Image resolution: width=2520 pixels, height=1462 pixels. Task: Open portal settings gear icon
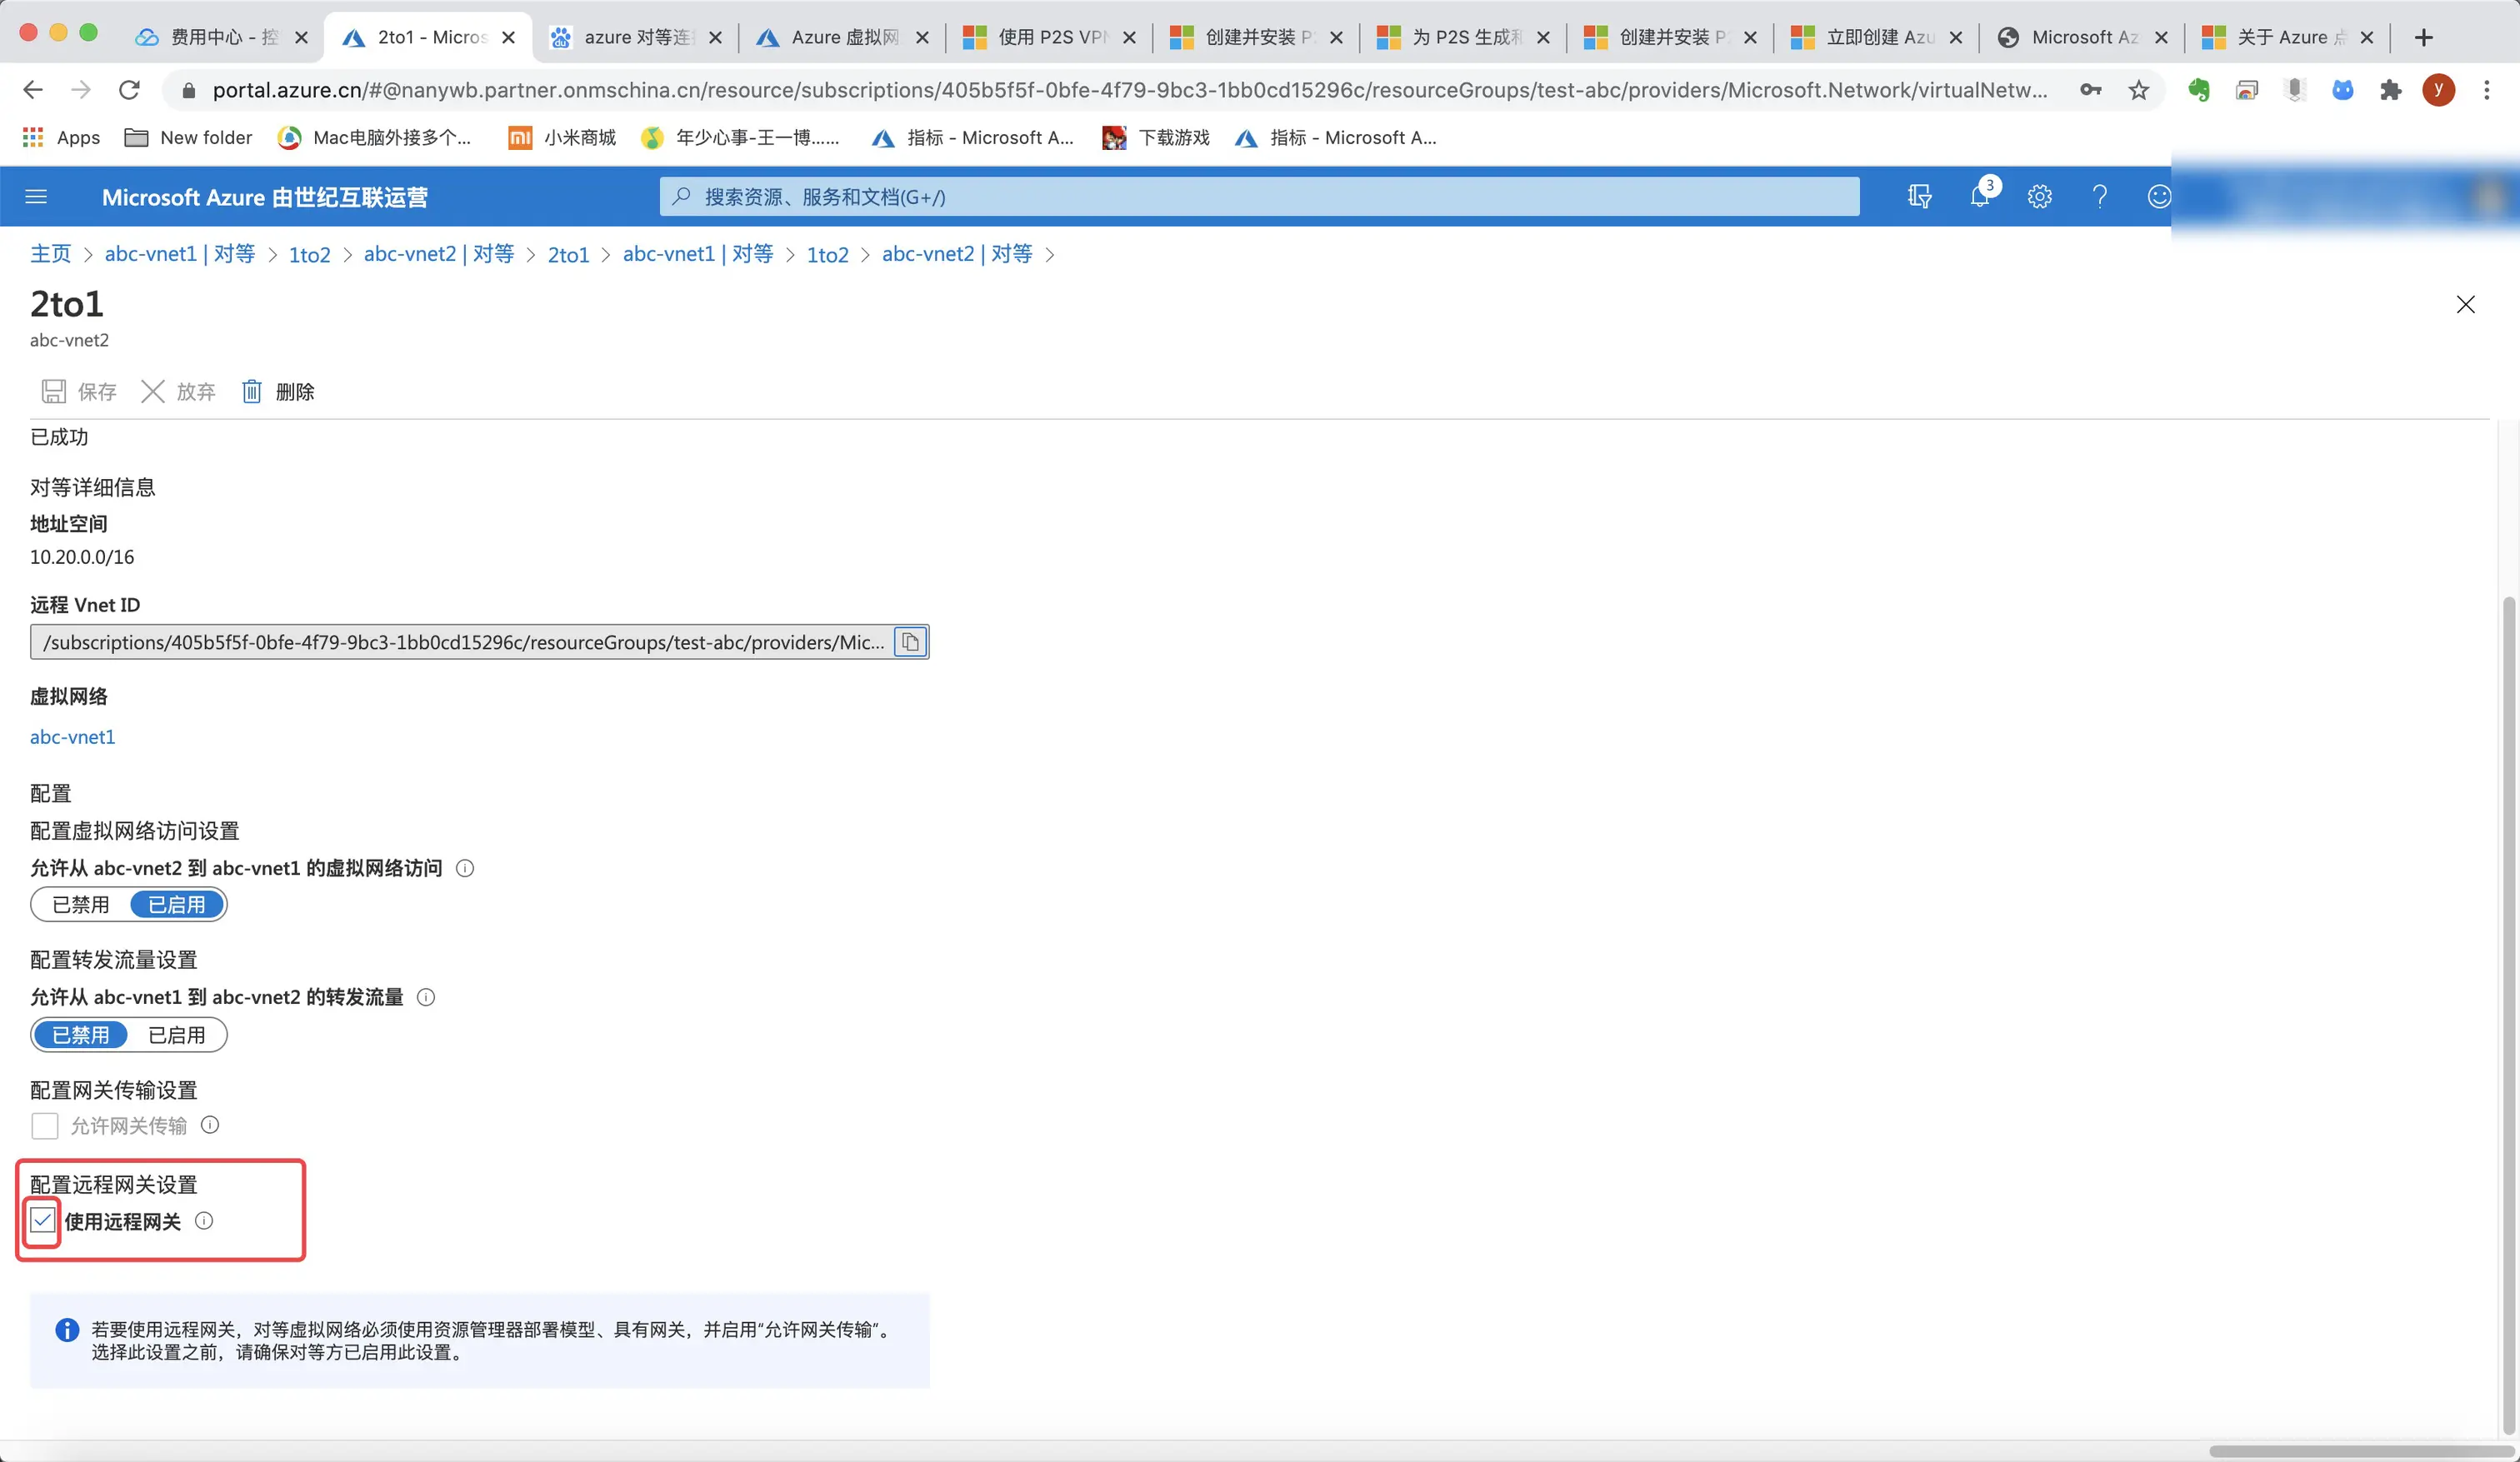point(2039,197)
